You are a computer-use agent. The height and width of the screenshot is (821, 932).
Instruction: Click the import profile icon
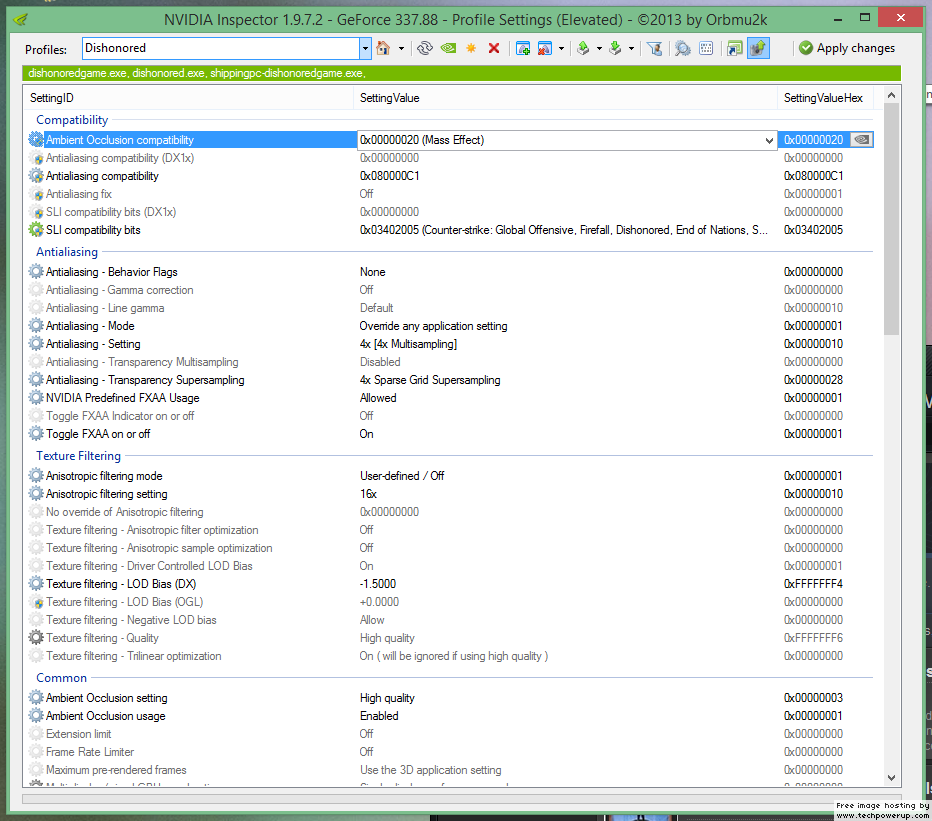click(615, 48)
